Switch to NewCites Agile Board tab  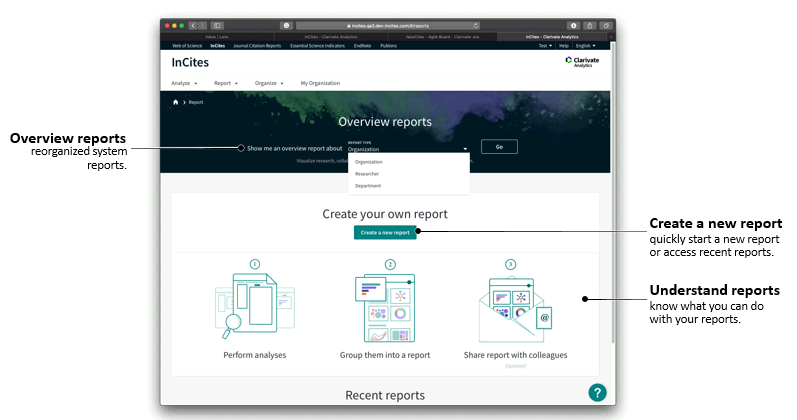click(x=442, y=37)
